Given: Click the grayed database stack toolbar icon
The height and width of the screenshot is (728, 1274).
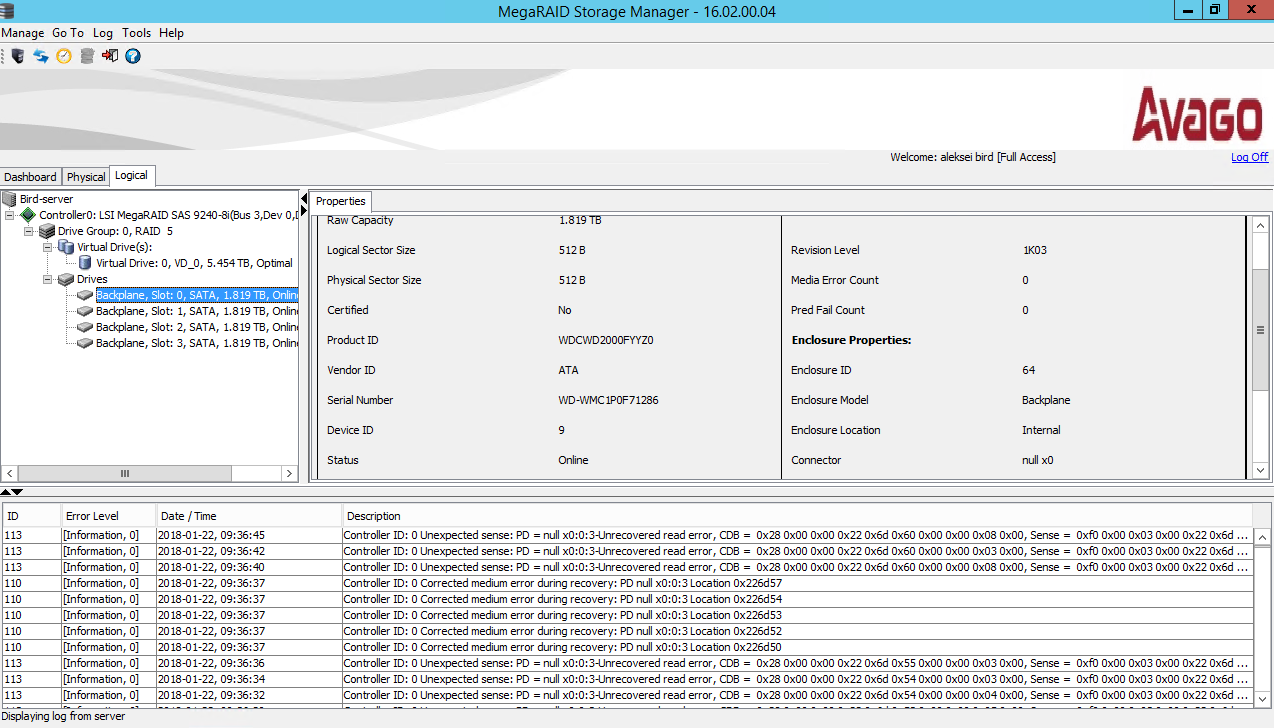Looking at the screenshot, I should pos(87,56).
